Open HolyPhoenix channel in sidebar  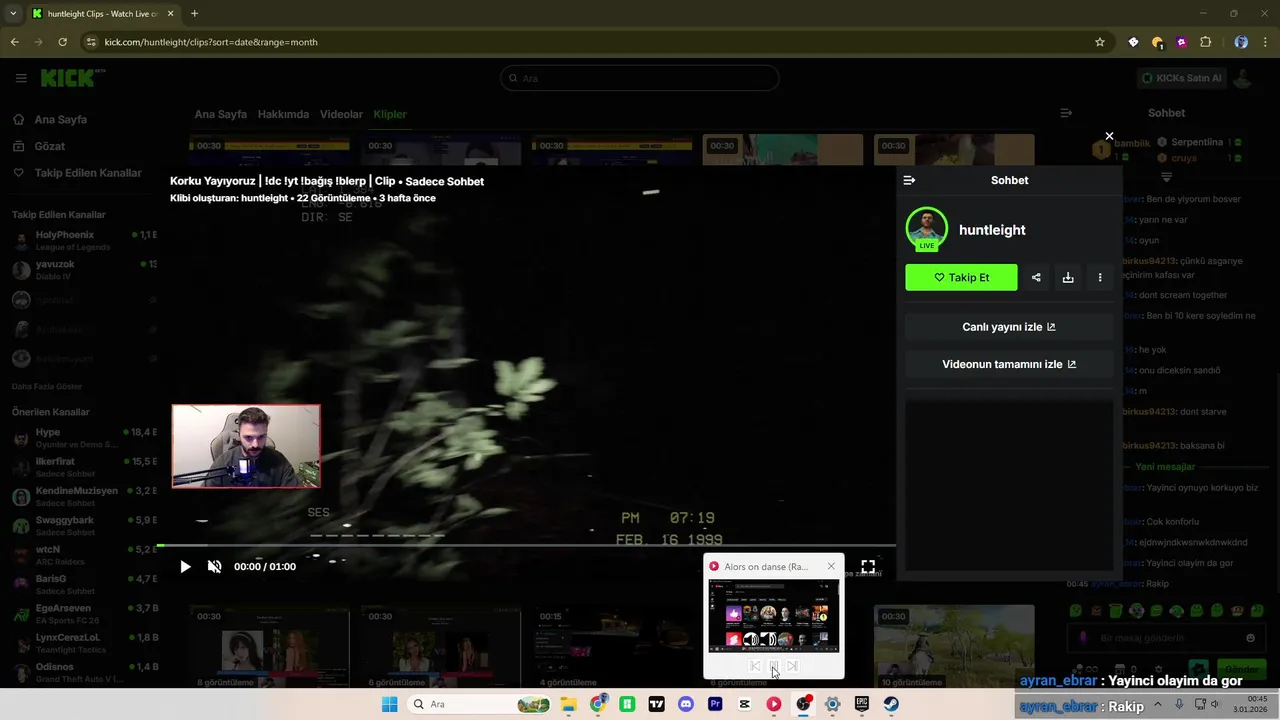[84, 240]
